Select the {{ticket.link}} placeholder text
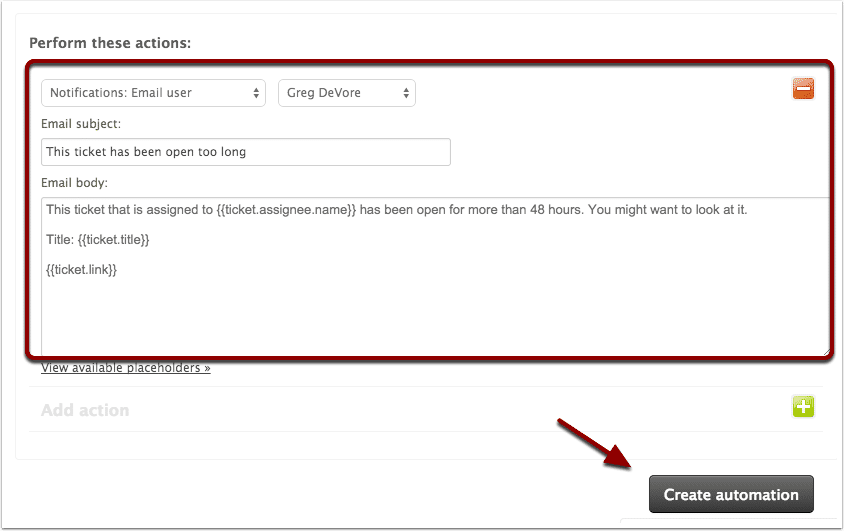The height and width of the screenshot is (531, 844). coord(81,270)
